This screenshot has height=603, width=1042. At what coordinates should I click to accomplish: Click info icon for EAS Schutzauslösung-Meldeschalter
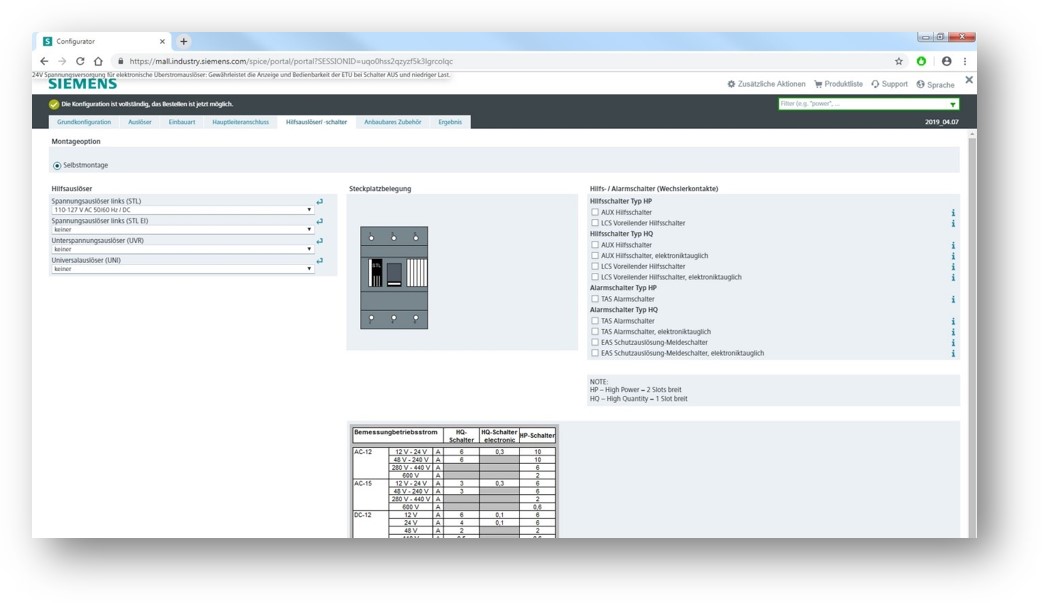[x=953, y=343]
